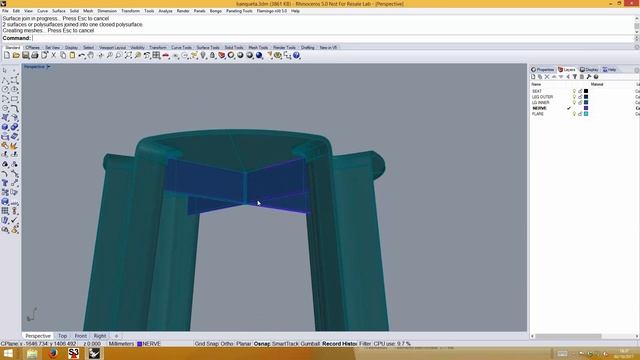Viewport: 640px width, 360px height.
Task: Click the Print icon in Standard toolbar
Action: click(35, 56)
